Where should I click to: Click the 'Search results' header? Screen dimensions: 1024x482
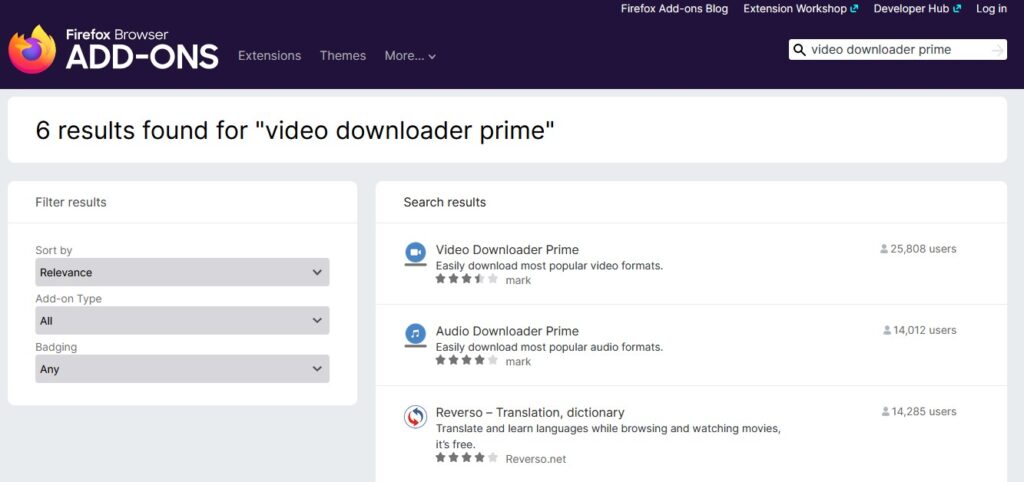tap(445, 202)
